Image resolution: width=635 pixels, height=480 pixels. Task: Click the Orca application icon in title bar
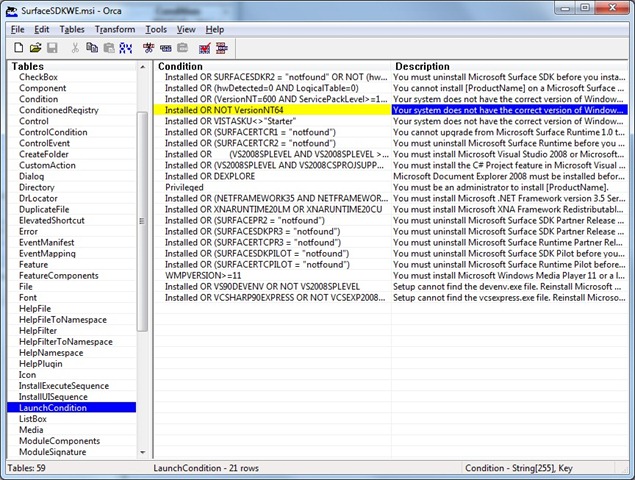(11, 11)
